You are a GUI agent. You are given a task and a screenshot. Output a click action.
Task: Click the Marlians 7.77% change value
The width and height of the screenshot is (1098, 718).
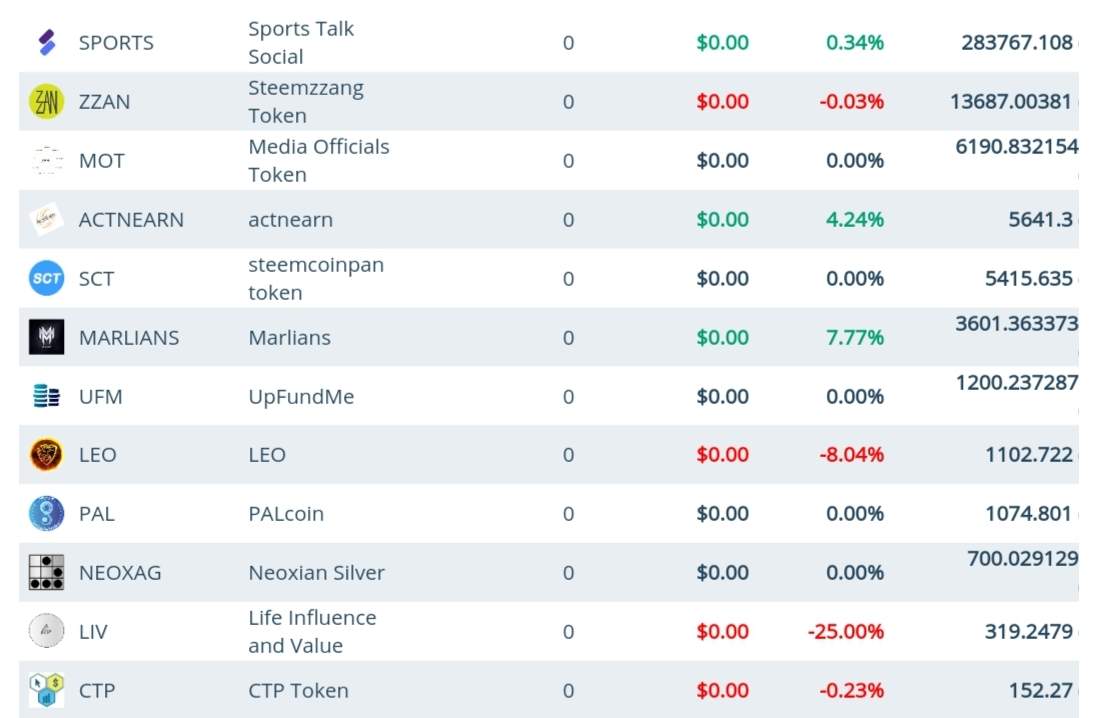point(855,338)
